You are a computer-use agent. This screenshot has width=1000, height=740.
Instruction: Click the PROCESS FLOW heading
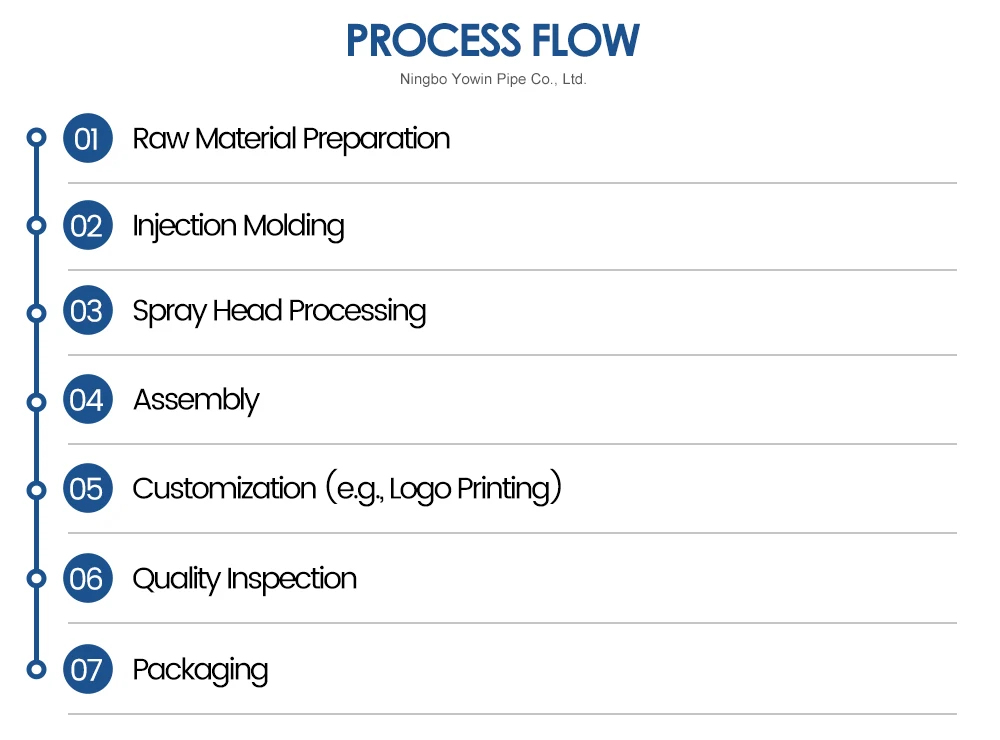tap(492, 40)
